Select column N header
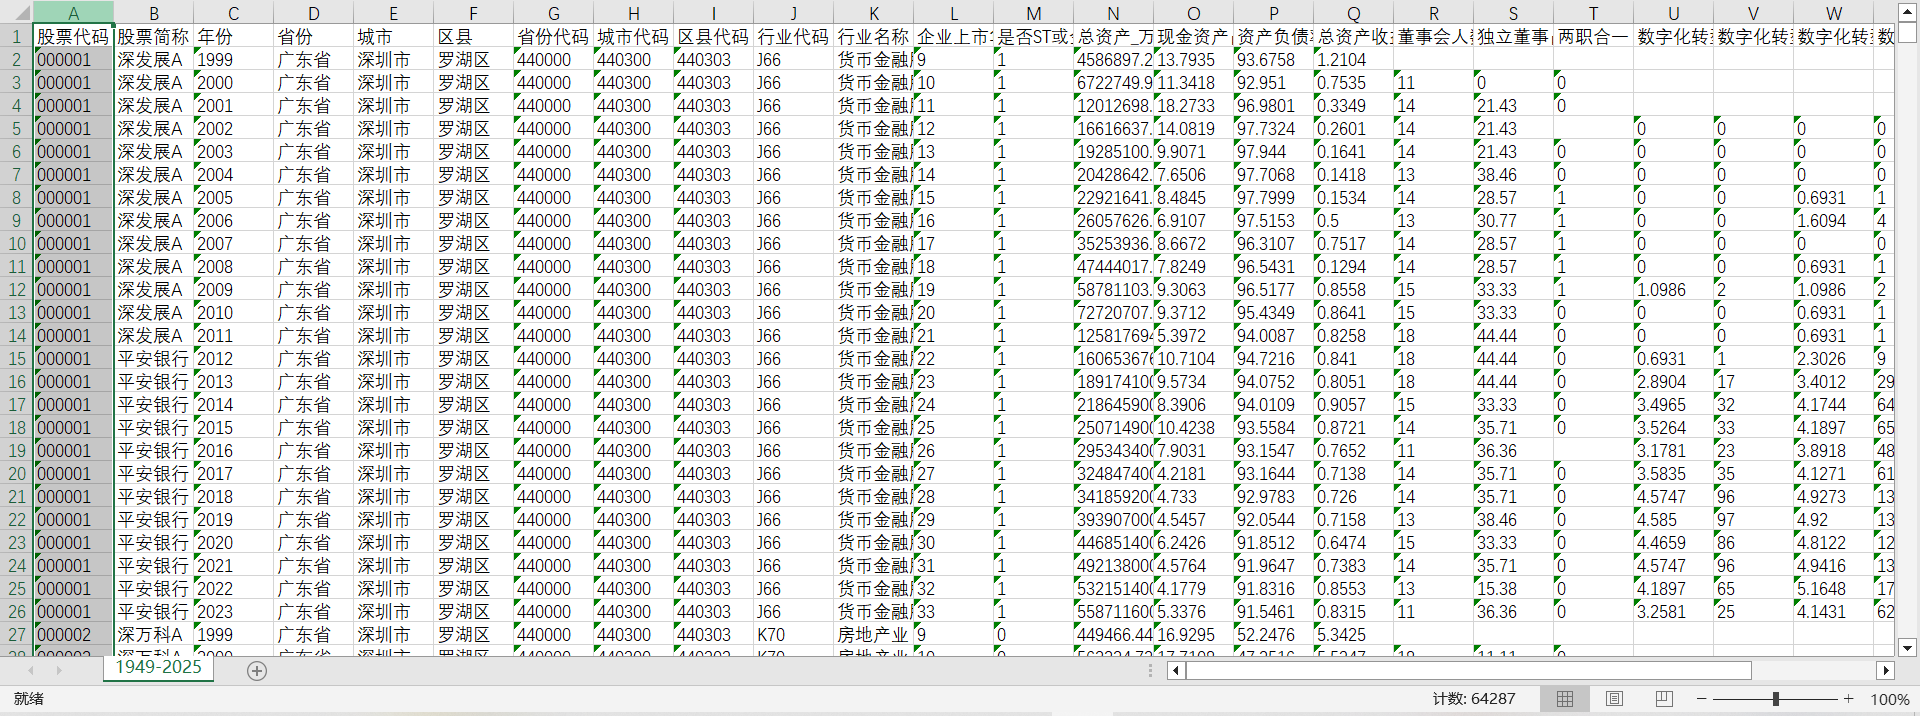The image size is (1920, 716). [x=1113, y=13]
